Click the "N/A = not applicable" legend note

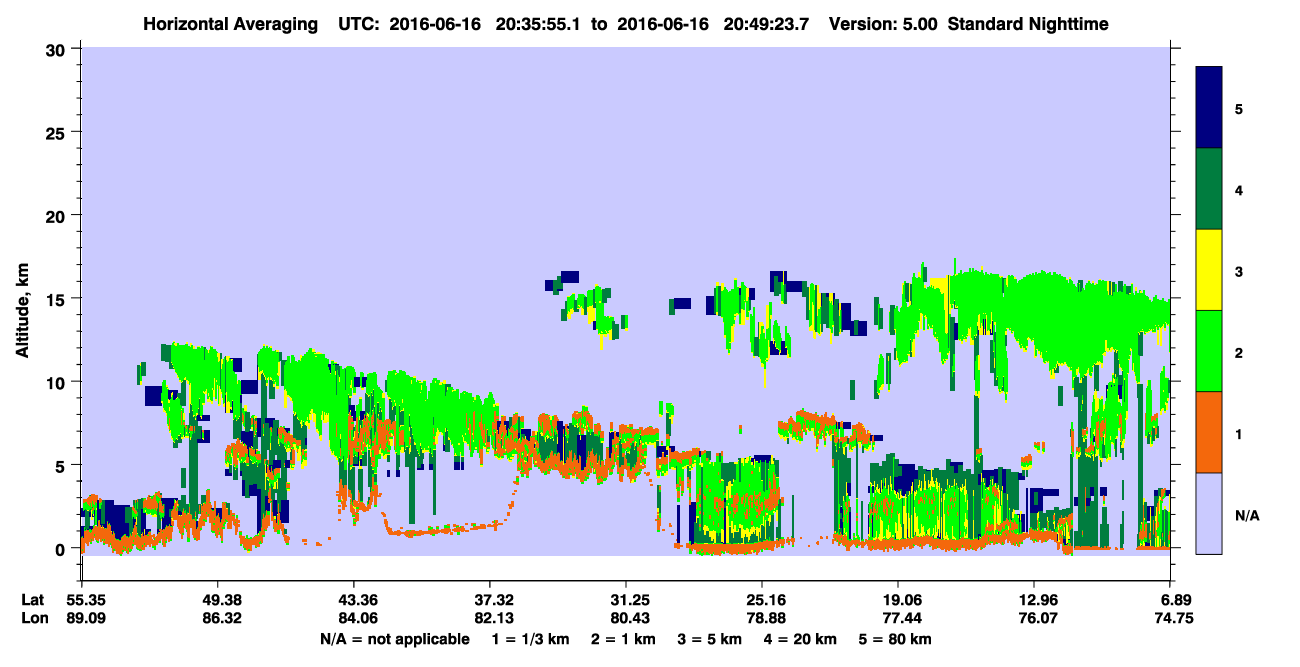(x=394, y=638)
